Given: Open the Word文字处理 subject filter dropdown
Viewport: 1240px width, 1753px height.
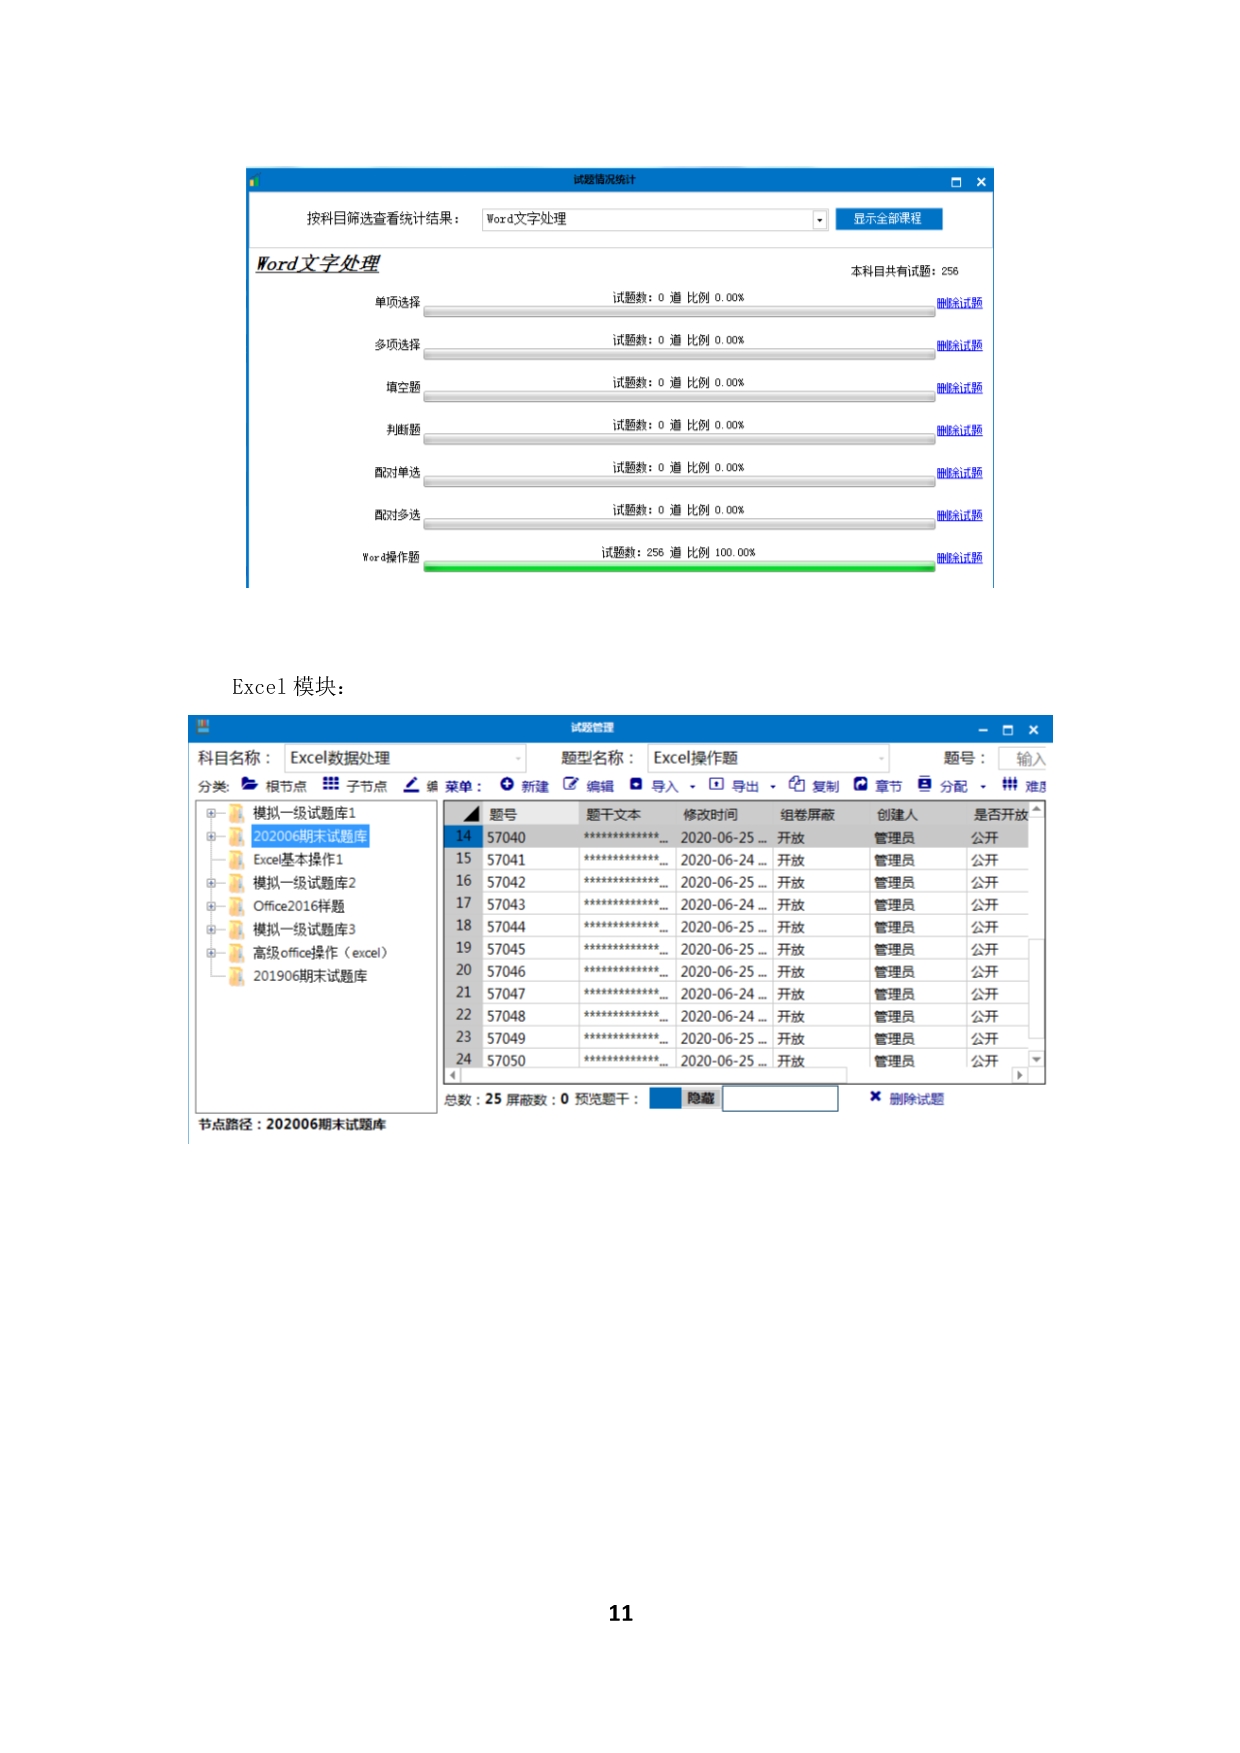Looking at the screenshot, I should 819,220.
